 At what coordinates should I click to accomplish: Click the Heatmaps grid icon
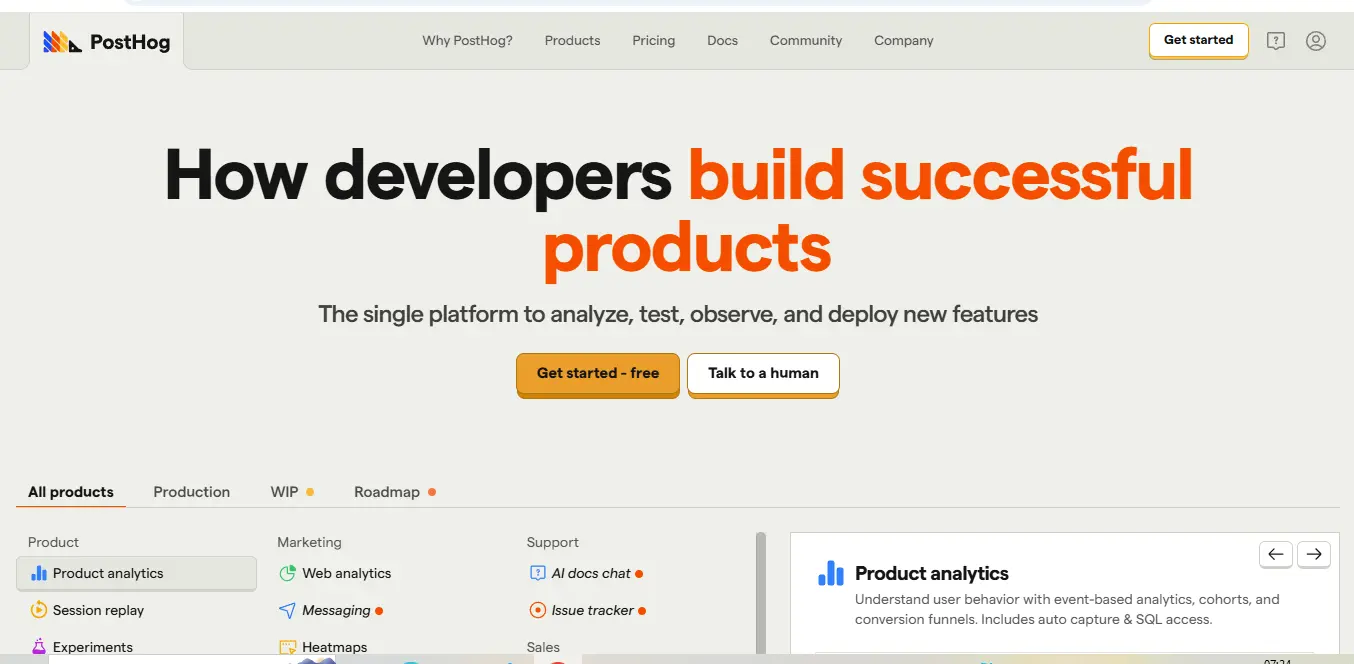(x=288, y=647)
